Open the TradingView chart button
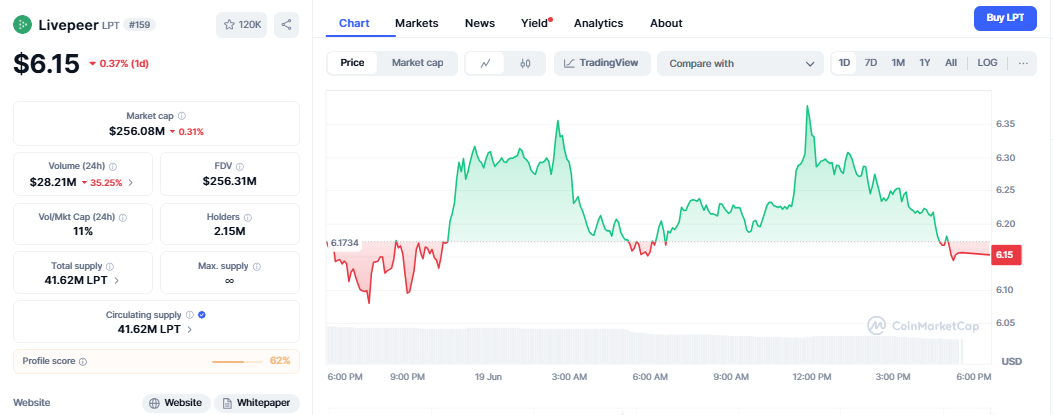Viewport: 1053px width, 415px height. [x=602, y=63]
